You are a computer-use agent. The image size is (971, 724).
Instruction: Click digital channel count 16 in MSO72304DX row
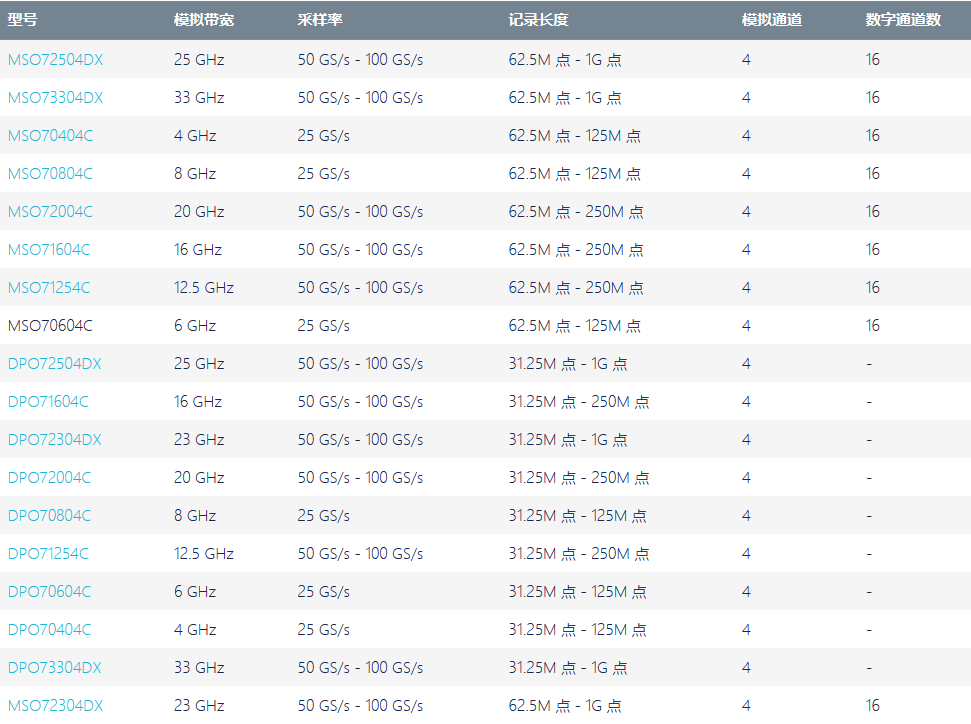coord(873,705)
